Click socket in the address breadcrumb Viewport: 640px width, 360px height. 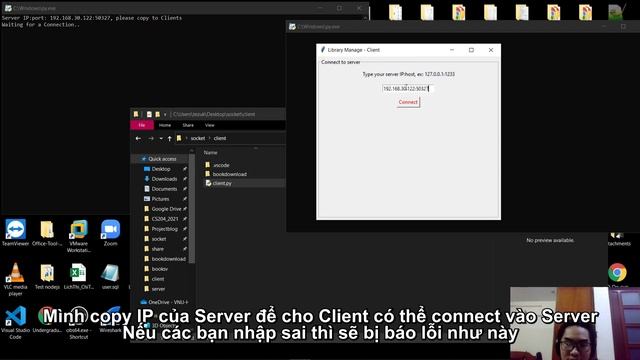click(x=198, y=138)
